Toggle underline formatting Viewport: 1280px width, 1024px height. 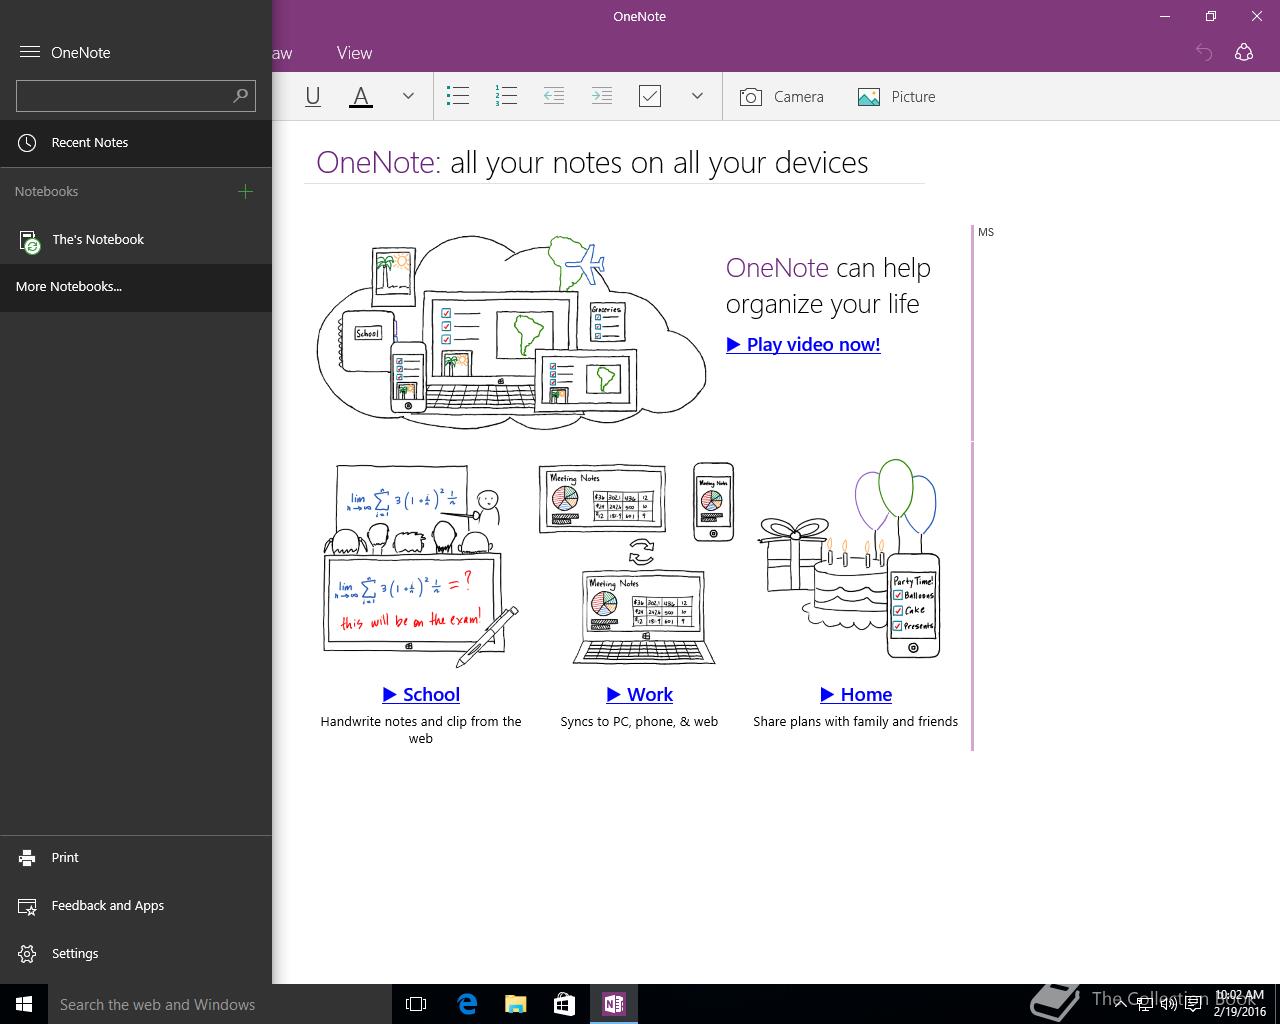point(313,96)
